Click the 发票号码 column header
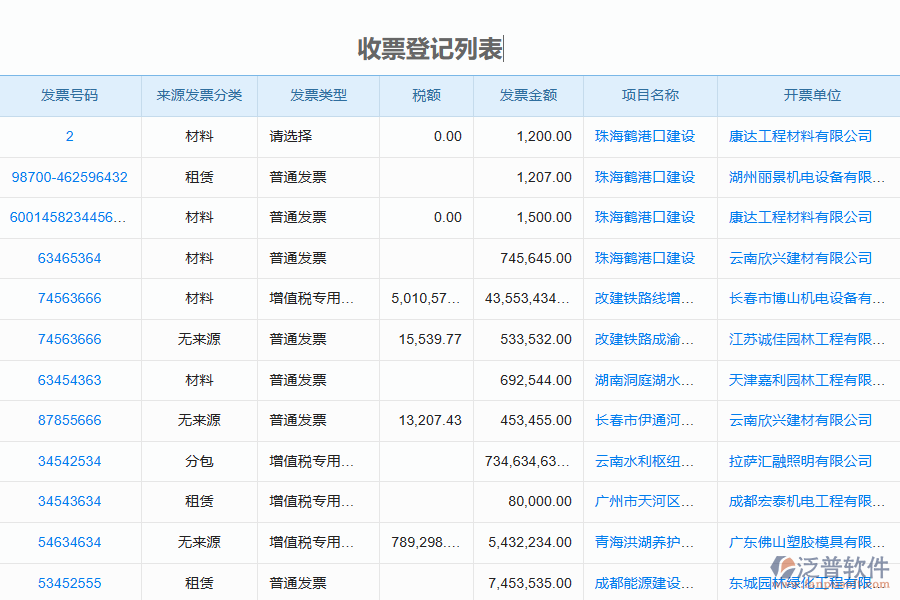This screenshot has width=900, height=600. coord(69,95)
